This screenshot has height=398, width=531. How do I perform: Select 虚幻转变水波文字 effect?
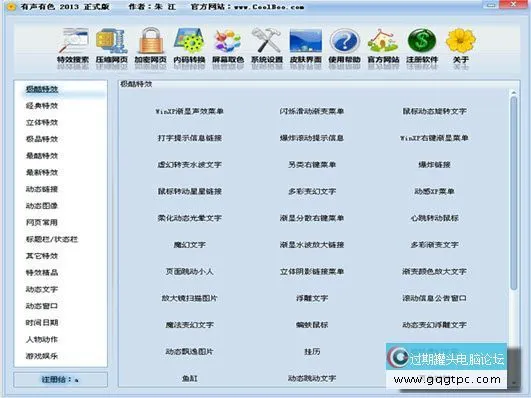coord(189,165)
